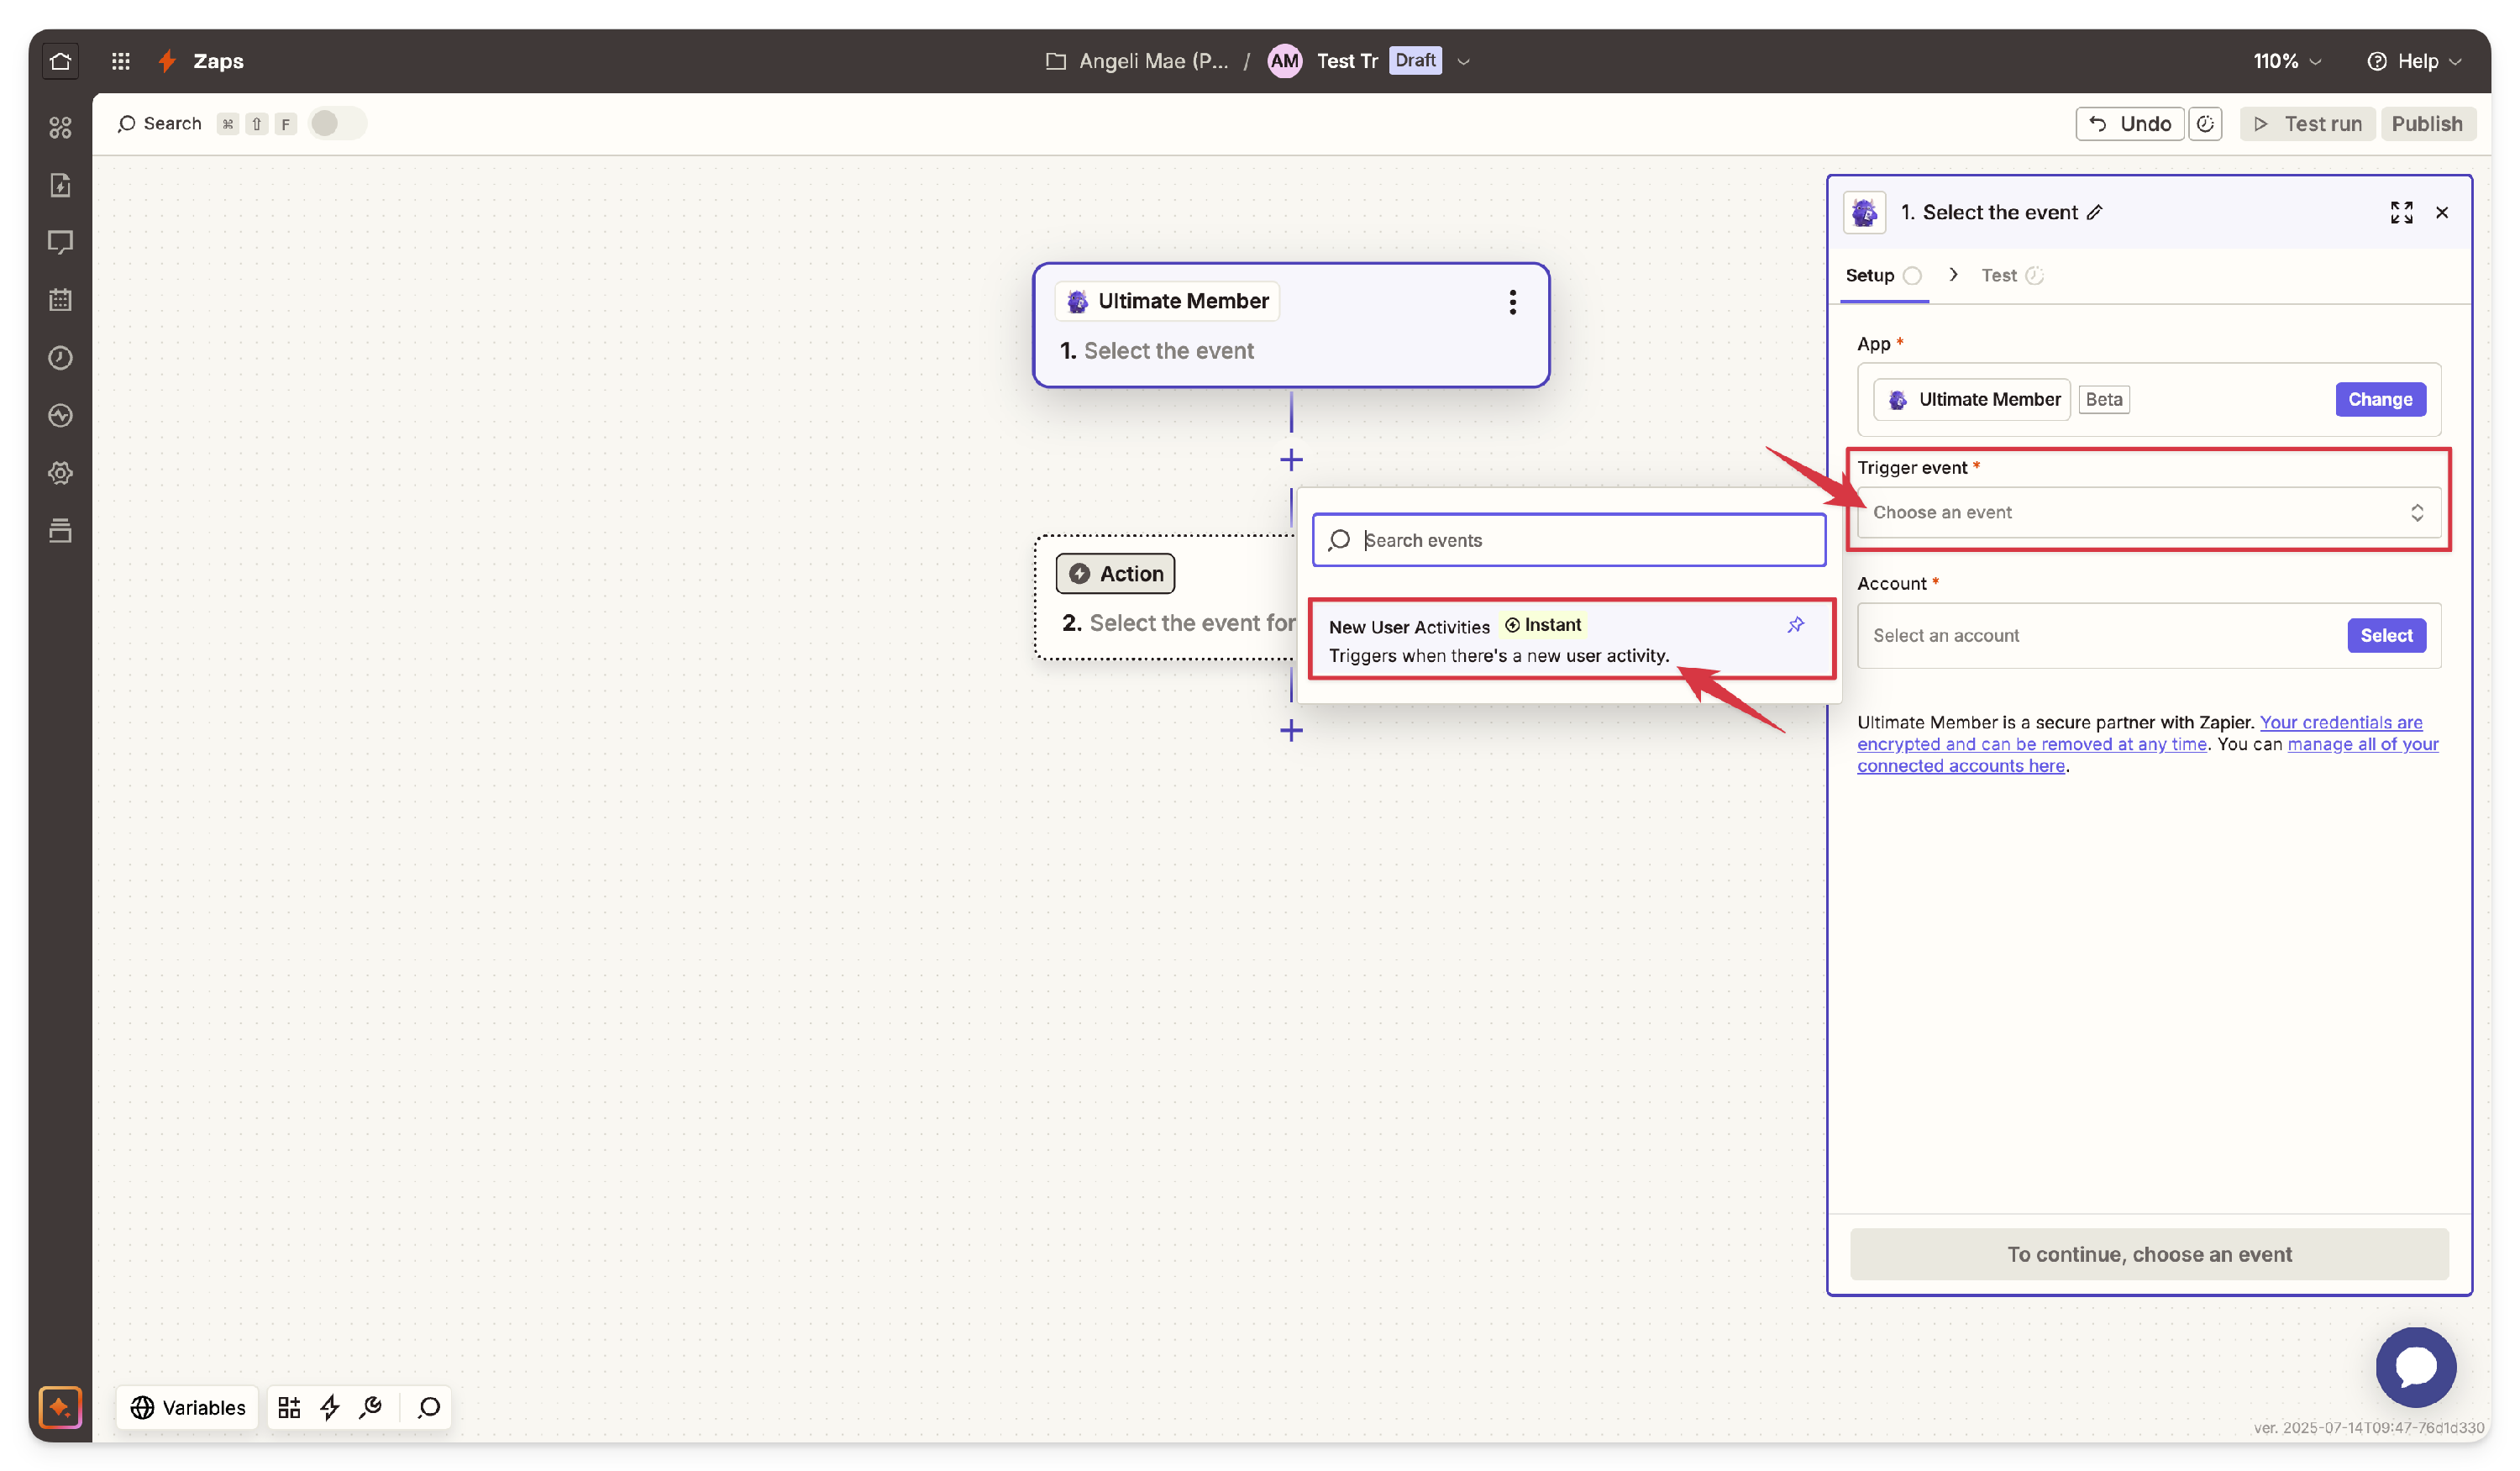Open the status activity icon in sidebar

[60, 415]
